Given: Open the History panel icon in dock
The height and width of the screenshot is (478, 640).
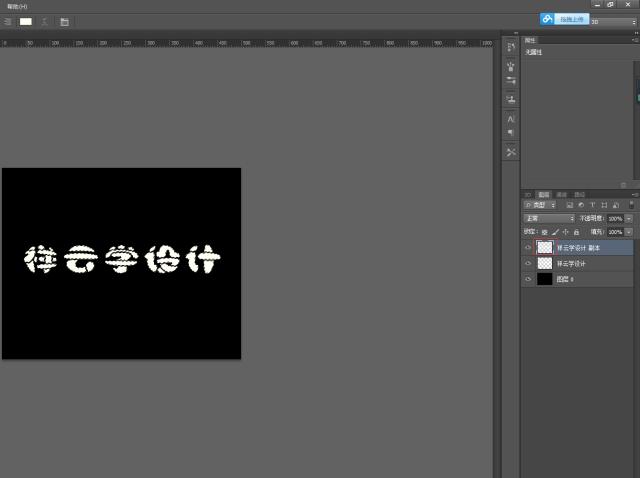Looking at the screenshot, I should (x=511, y=47).
